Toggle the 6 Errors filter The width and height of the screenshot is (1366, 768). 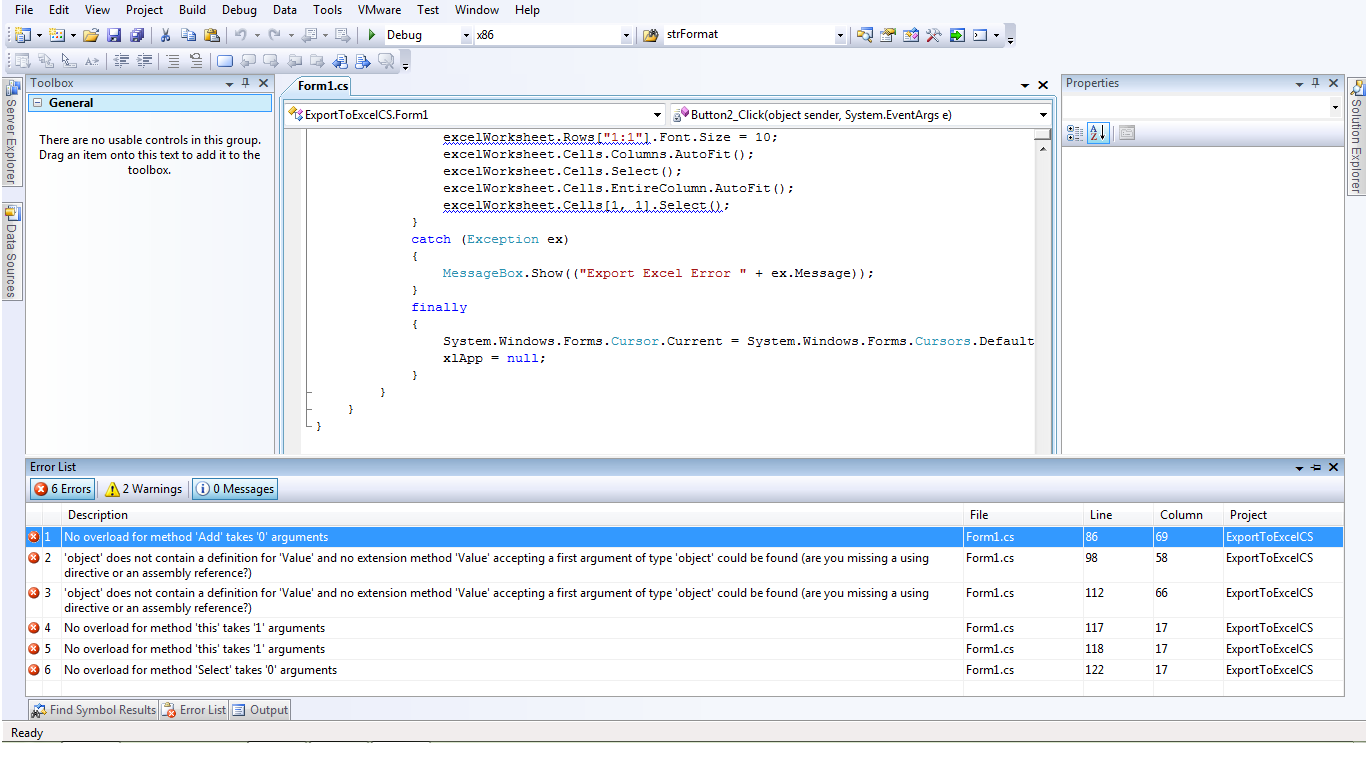(x=62, y=489)
